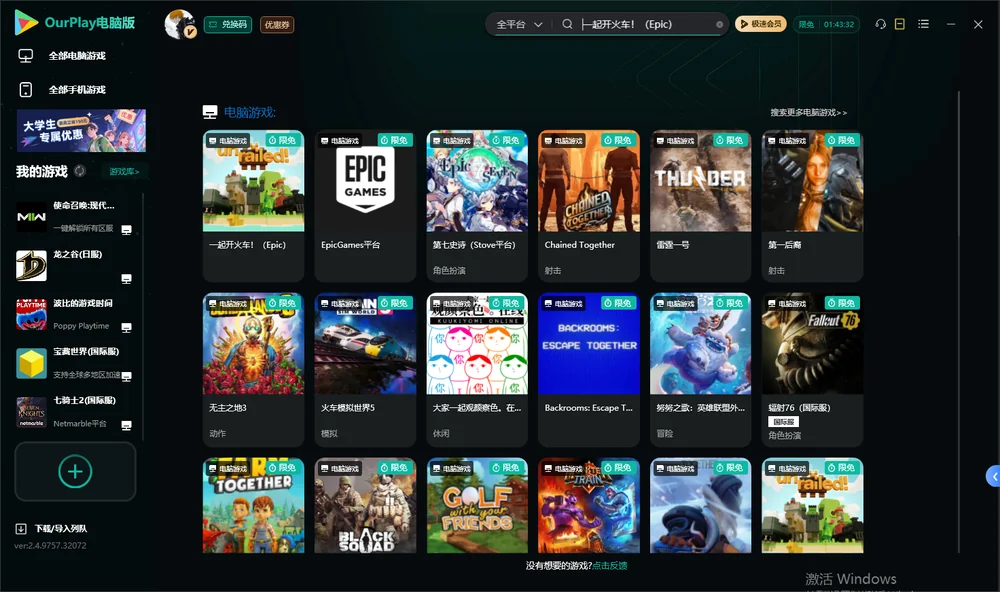Viewport: 1000px width, 592px height.
Task: Select the 全部电脑游戏 menu item
Action: (77, 56)
